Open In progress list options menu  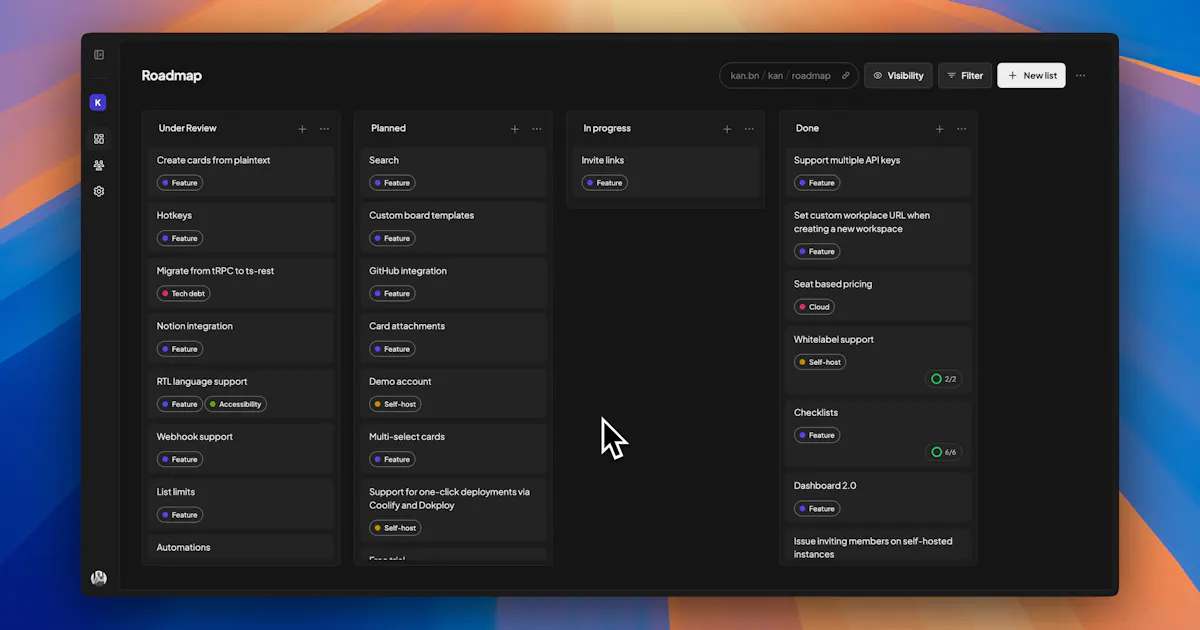pyautogui.click(x=749, y=129)
